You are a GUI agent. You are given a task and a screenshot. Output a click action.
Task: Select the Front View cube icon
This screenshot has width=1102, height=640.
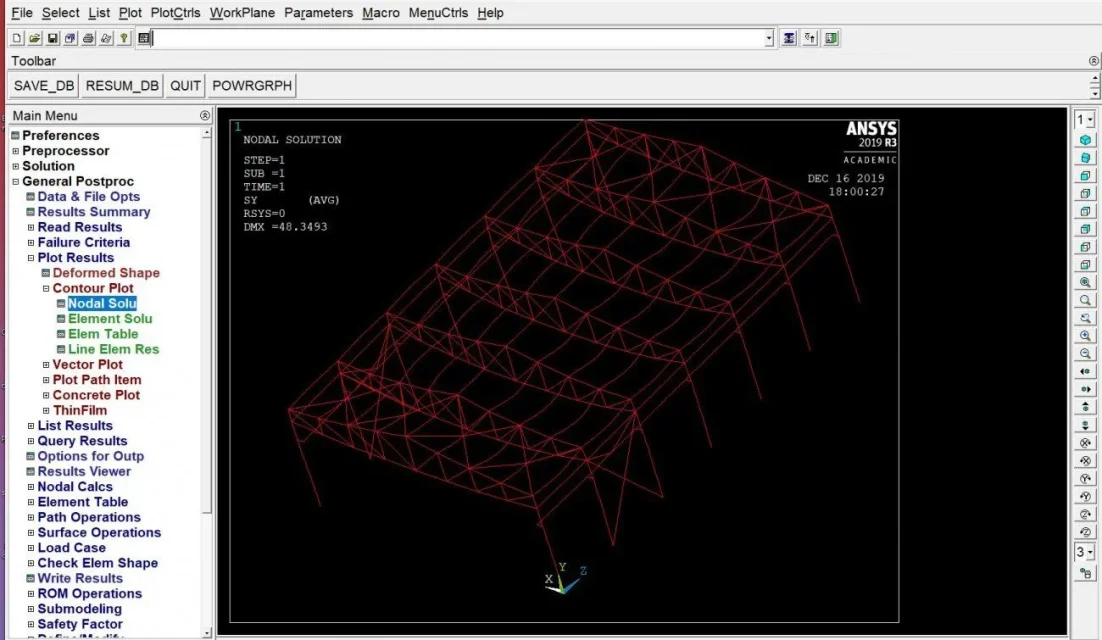1085,176
